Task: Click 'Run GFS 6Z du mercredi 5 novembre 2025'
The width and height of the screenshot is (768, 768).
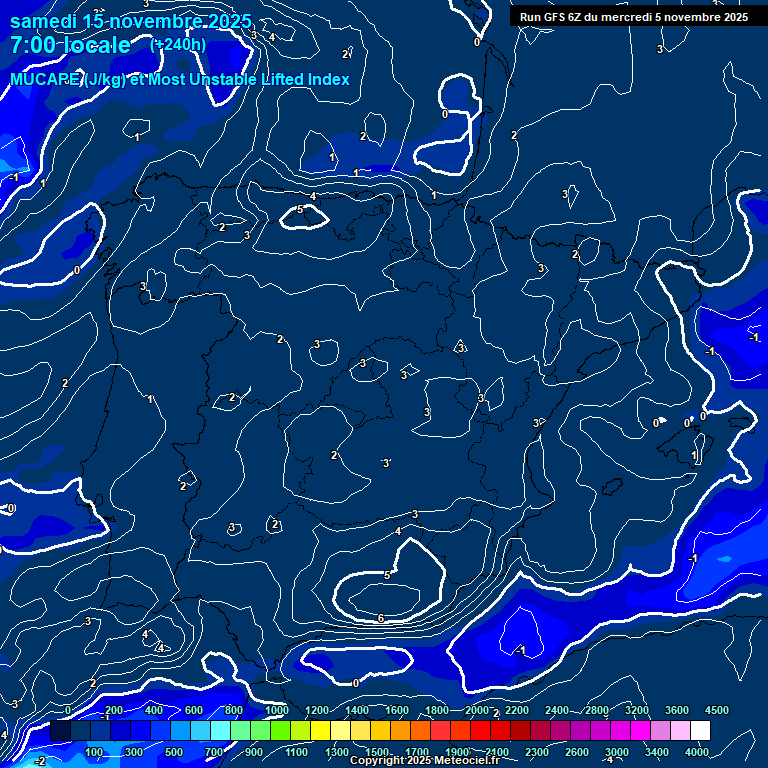Action: [634, 17]
